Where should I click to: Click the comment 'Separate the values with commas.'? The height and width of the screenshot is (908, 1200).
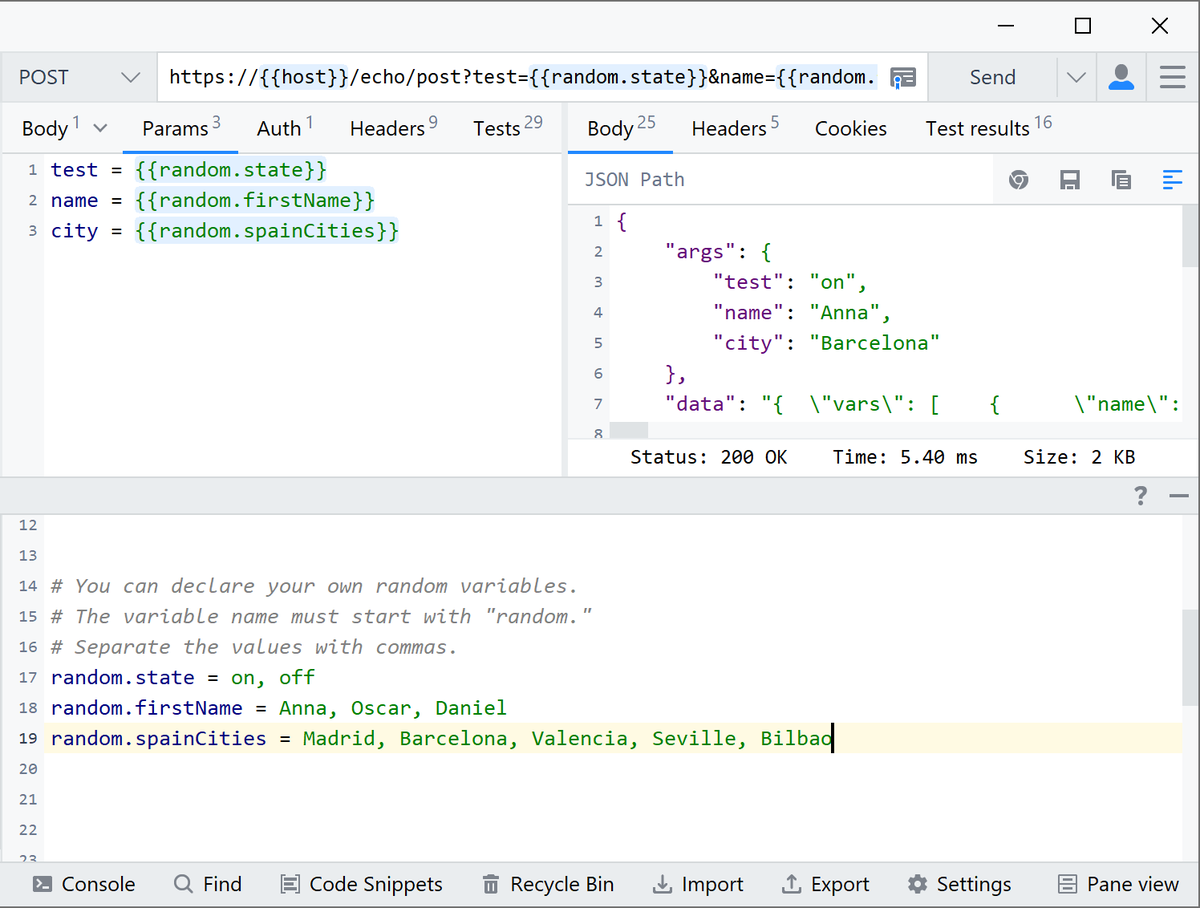(x=265, y=647)
